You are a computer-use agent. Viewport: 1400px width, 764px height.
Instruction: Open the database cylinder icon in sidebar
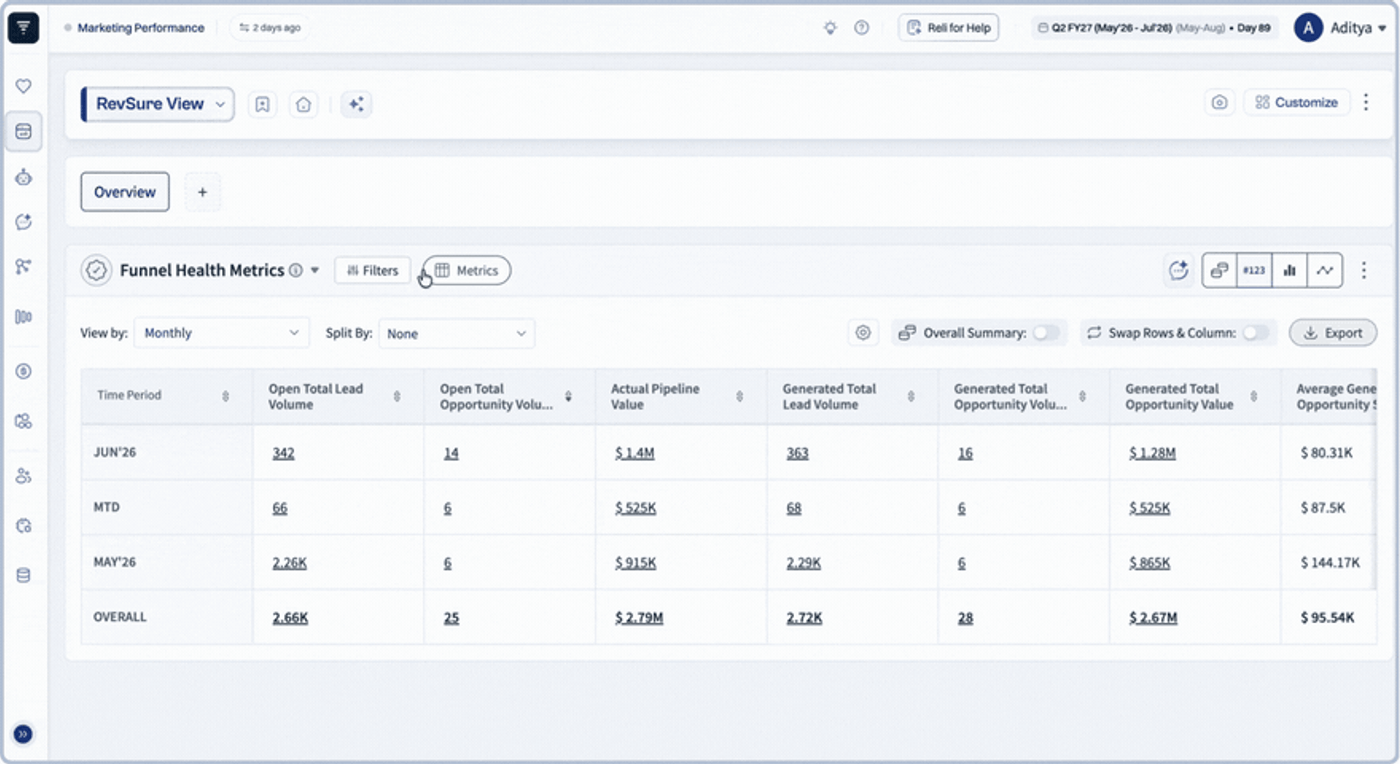(23, 575)
